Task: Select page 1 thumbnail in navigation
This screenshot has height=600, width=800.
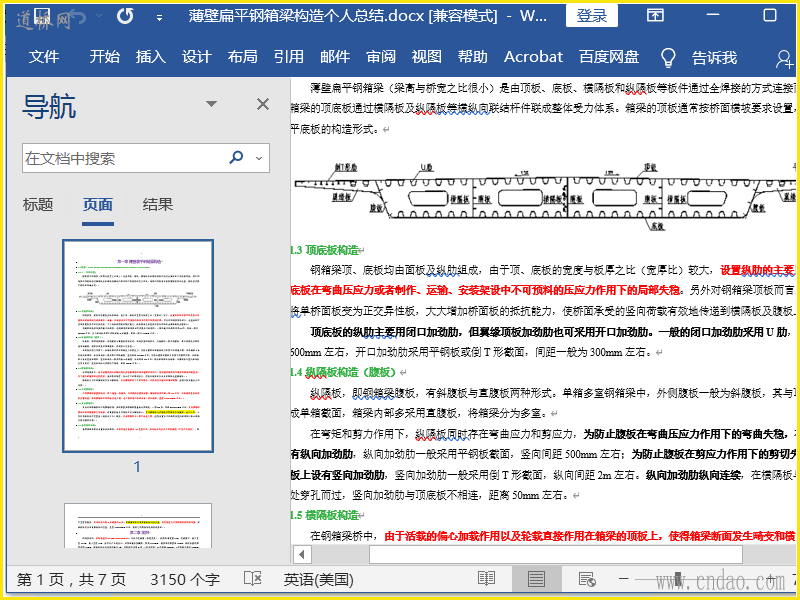Action: (137, 346)
